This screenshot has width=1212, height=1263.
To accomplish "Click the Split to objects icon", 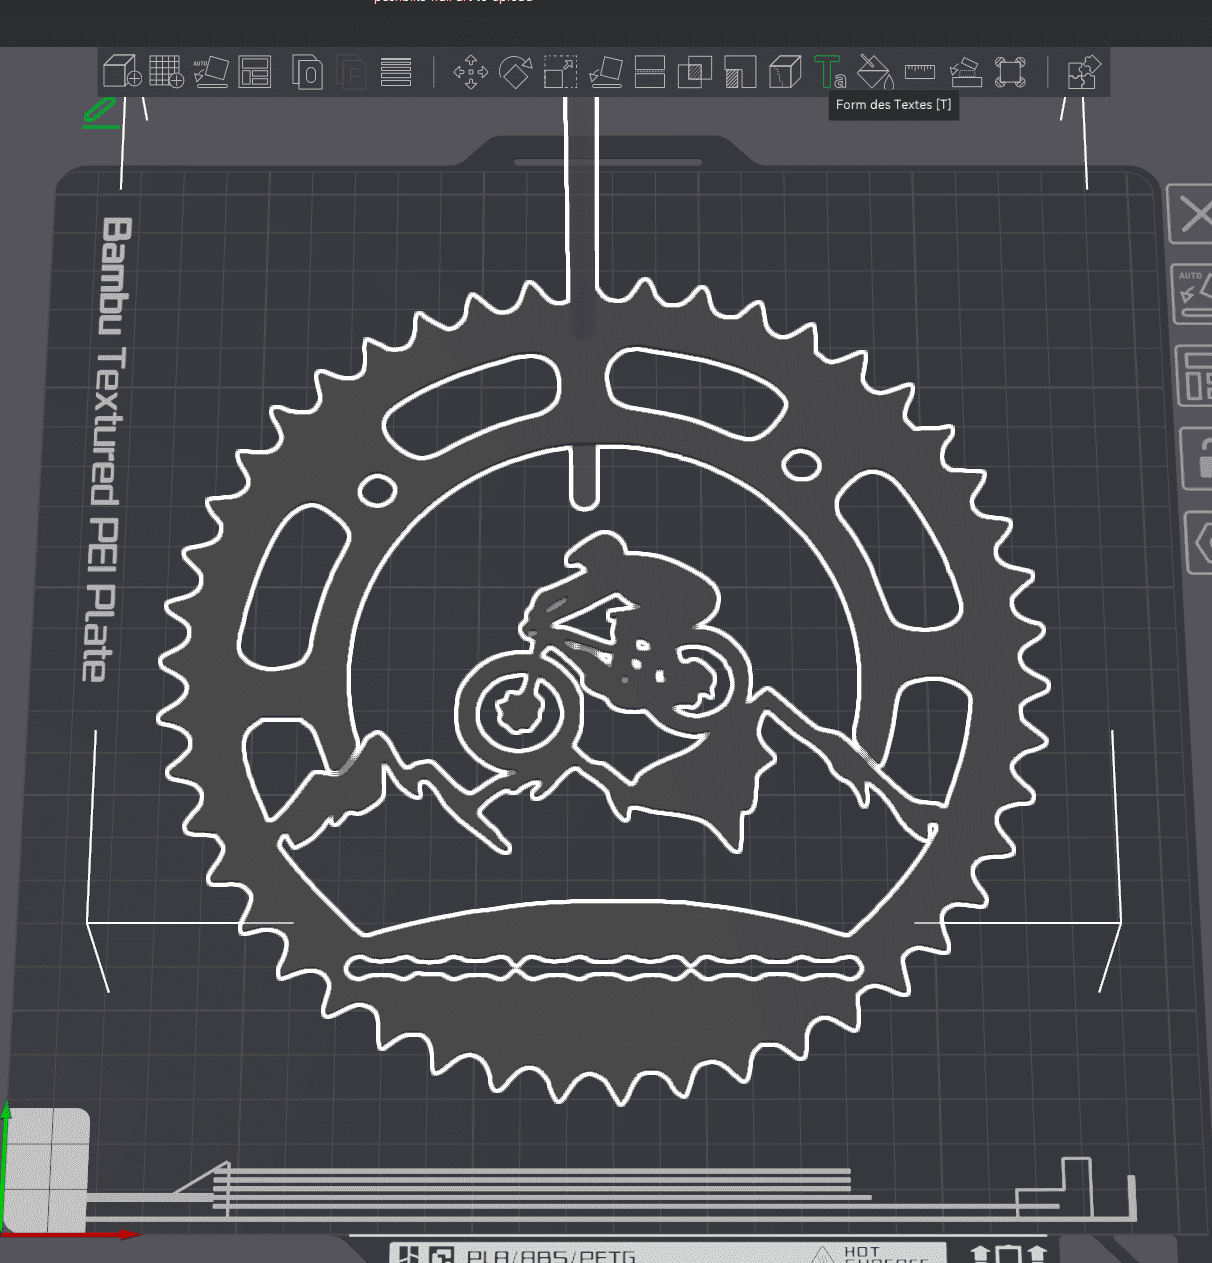I will (x=307, y=72).
